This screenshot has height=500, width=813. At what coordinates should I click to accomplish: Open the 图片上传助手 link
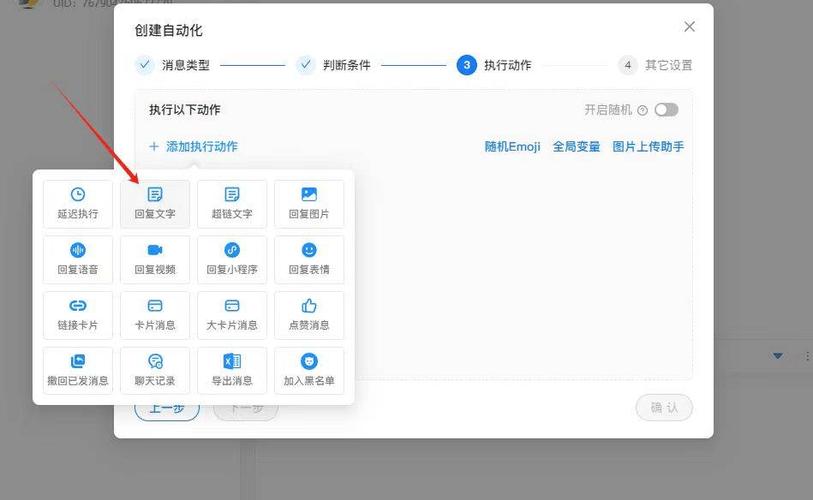[x=648, y=147]
